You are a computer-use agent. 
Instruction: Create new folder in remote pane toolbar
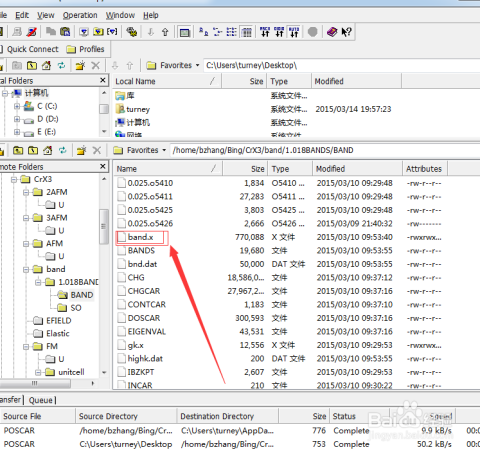coord(81,150)
